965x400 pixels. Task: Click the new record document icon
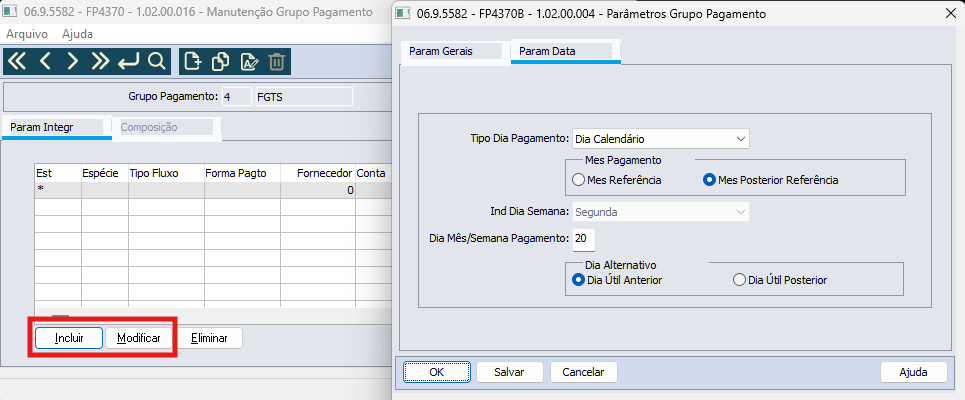[x=193, y=62]
